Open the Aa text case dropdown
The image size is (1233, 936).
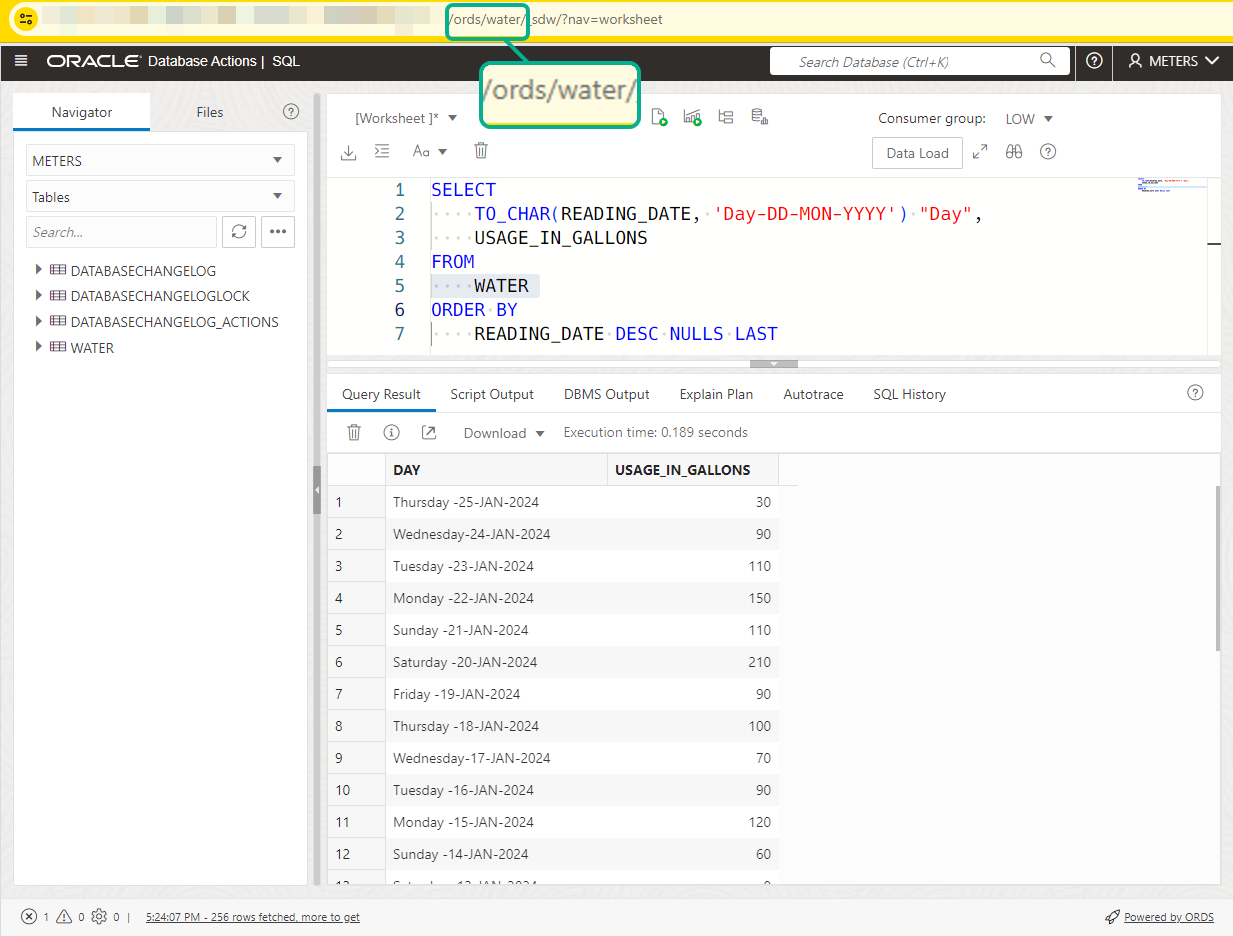(430, 151)
